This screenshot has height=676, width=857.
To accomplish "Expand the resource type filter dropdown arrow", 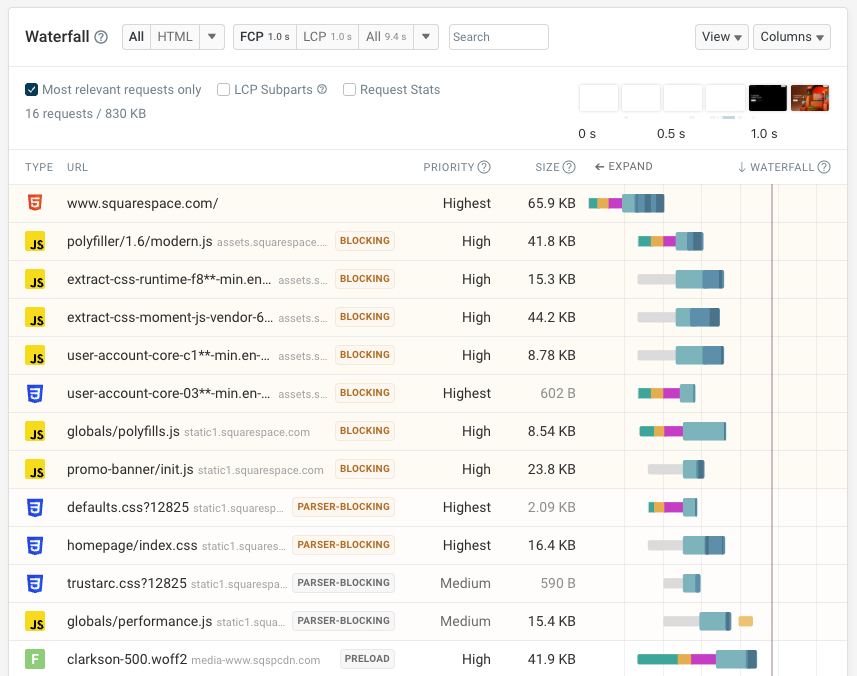I will click(212, 37).
